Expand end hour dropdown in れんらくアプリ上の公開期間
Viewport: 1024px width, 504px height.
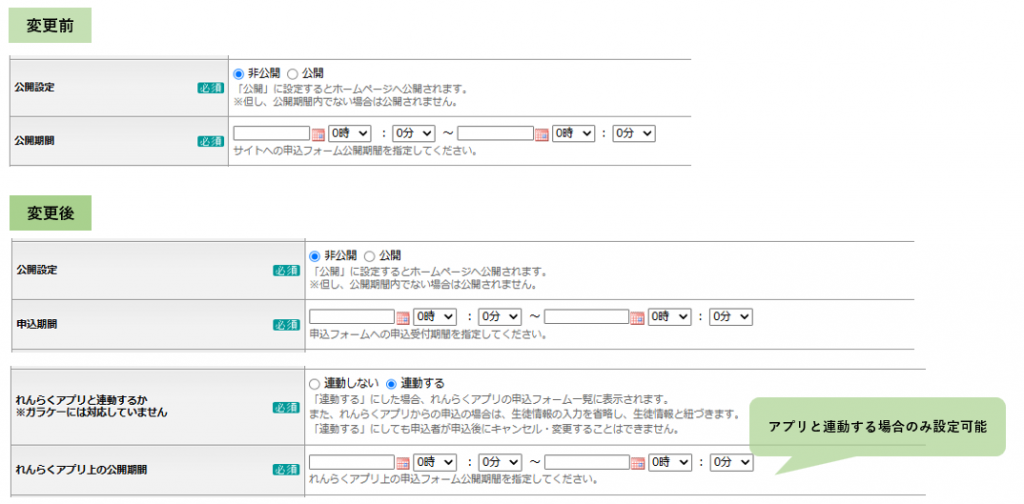coord(669,462)
